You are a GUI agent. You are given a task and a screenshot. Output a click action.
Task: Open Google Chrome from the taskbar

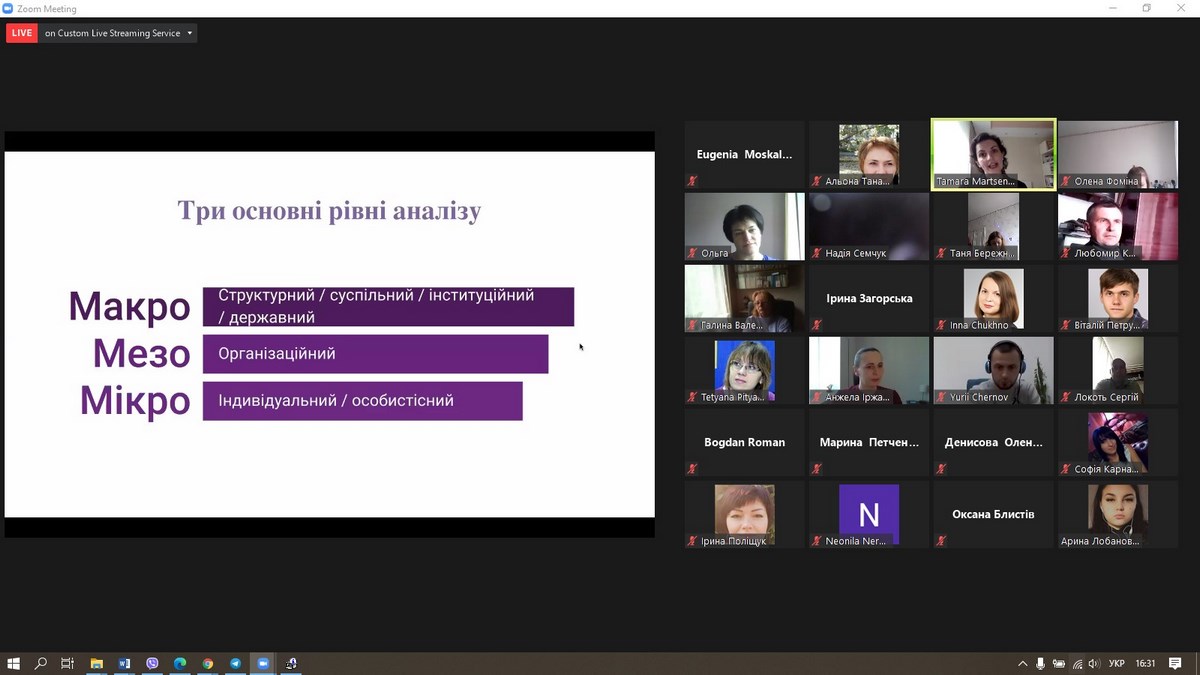click(x=208, y=663)
